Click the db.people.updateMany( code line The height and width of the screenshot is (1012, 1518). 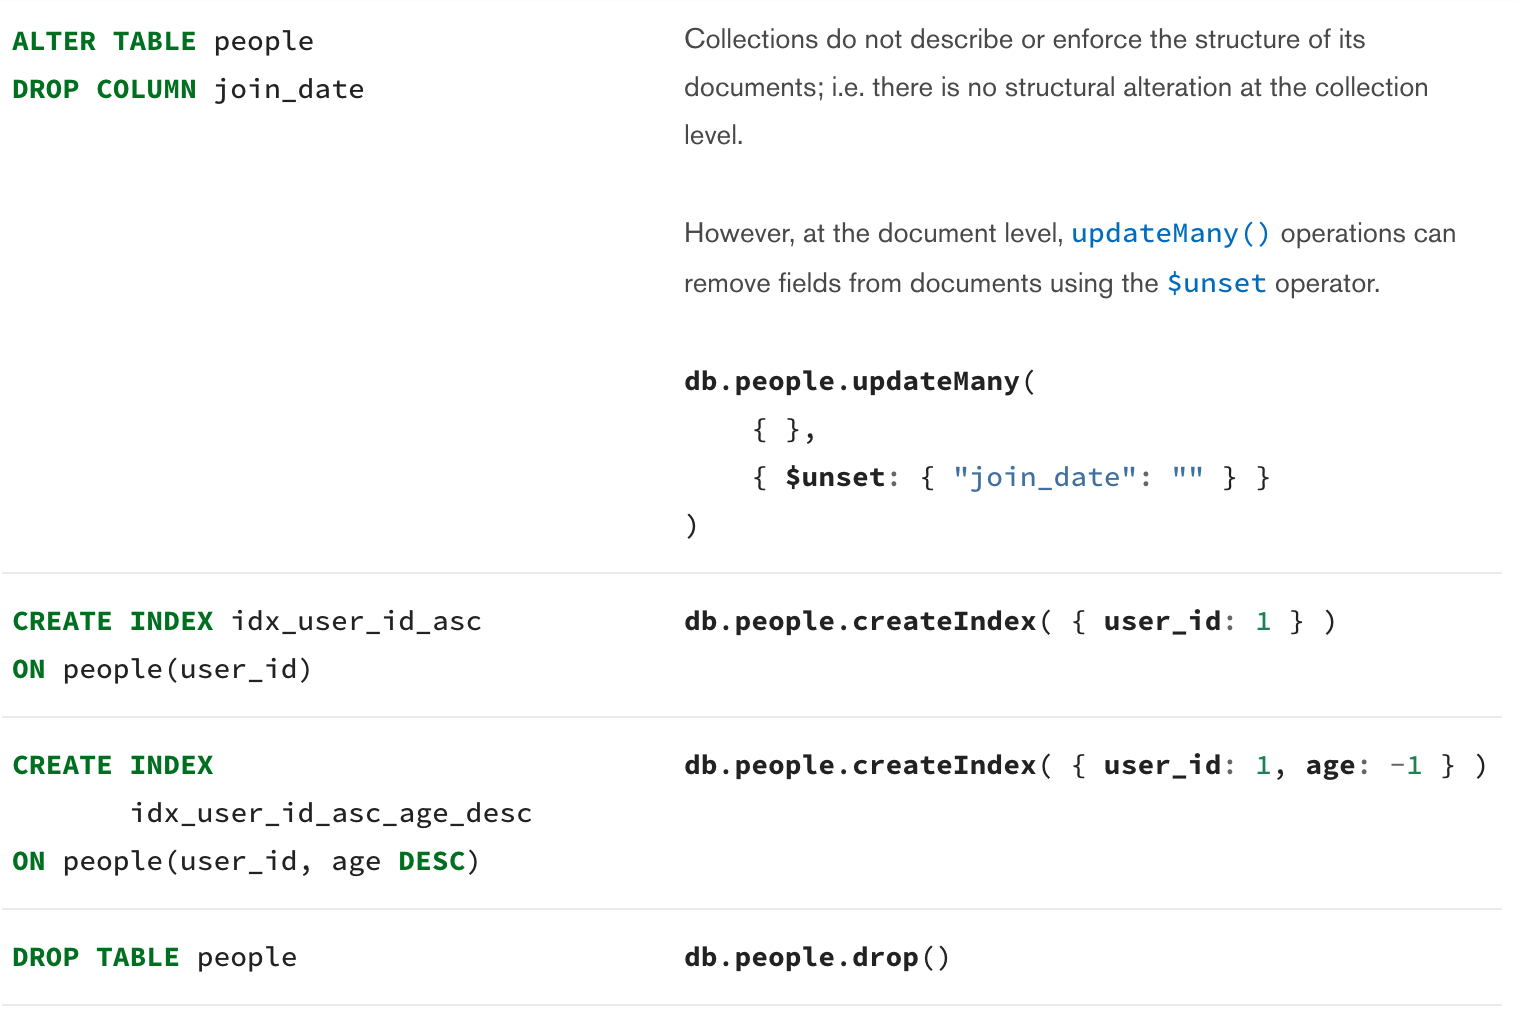(x=859, y=382)
